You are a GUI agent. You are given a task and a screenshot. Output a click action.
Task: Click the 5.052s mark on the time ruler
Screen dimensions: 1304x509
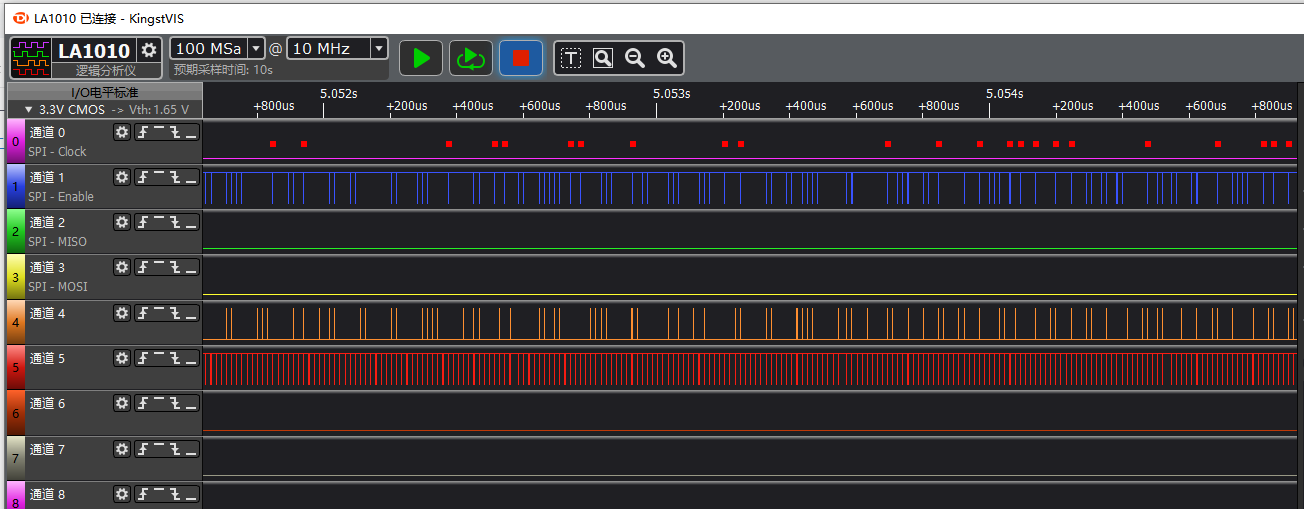click(338, 93)
